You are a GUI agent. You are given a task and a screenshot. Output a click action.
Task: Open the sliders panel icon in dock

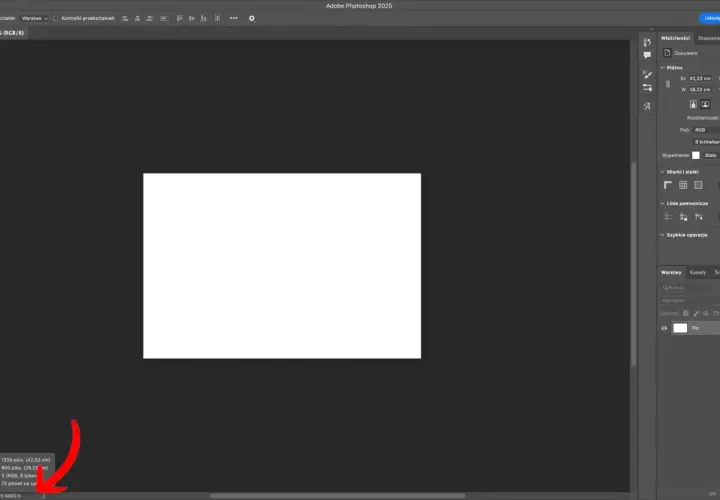(x=647, y=87)
